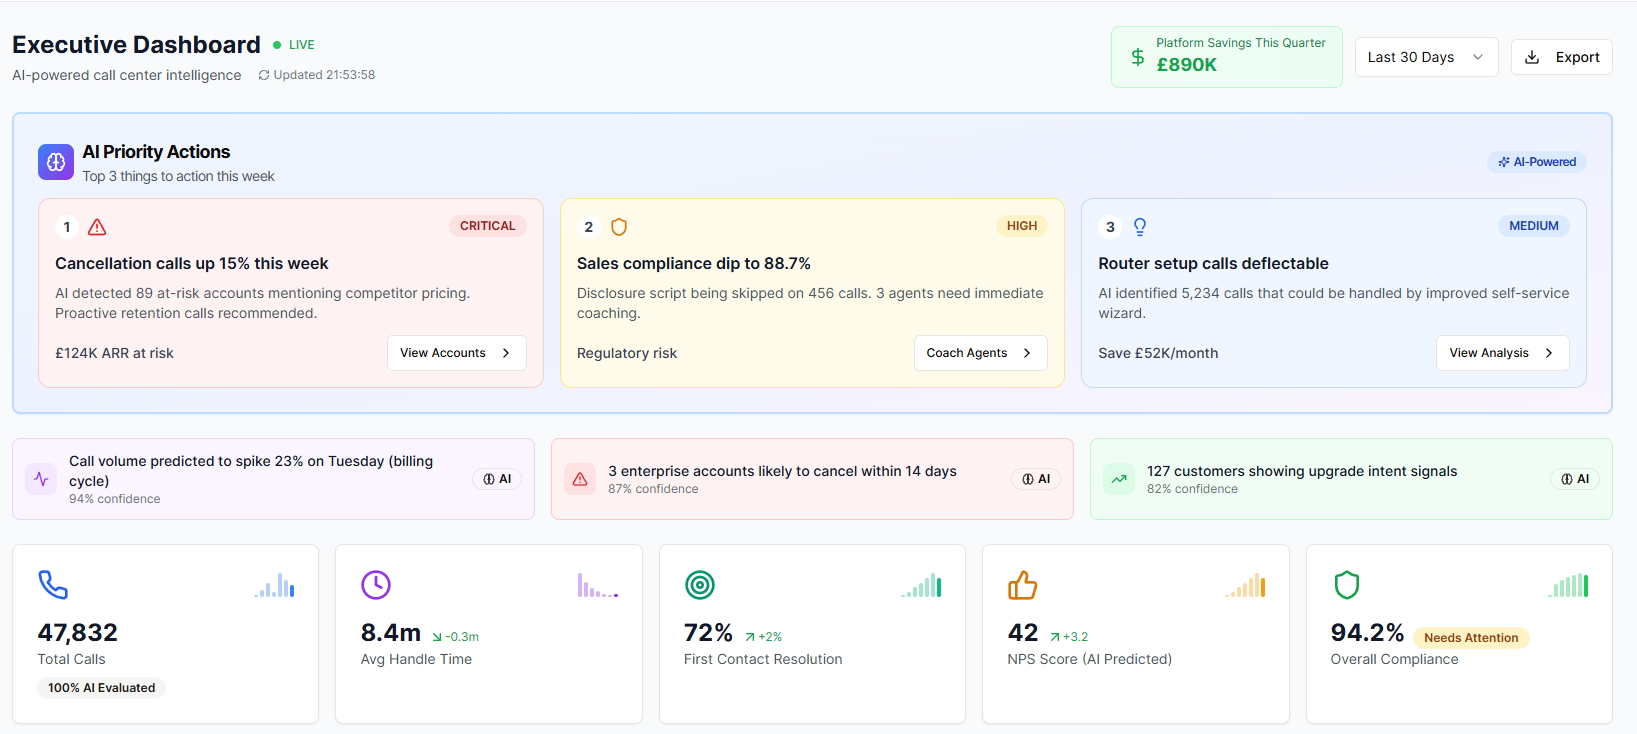Click the 94.2% compliance value
This screenshot has width=1637, height=734.
pyautogui.click(x=1367, y=633)
